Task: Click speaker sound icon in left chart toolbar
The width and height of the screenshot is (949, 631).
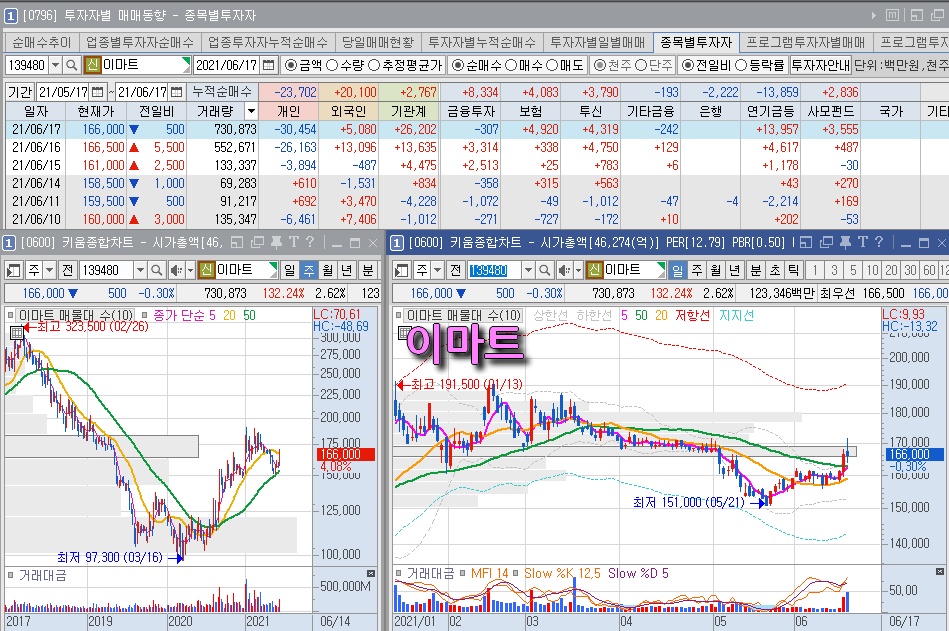Action: (x=176, y=270)
